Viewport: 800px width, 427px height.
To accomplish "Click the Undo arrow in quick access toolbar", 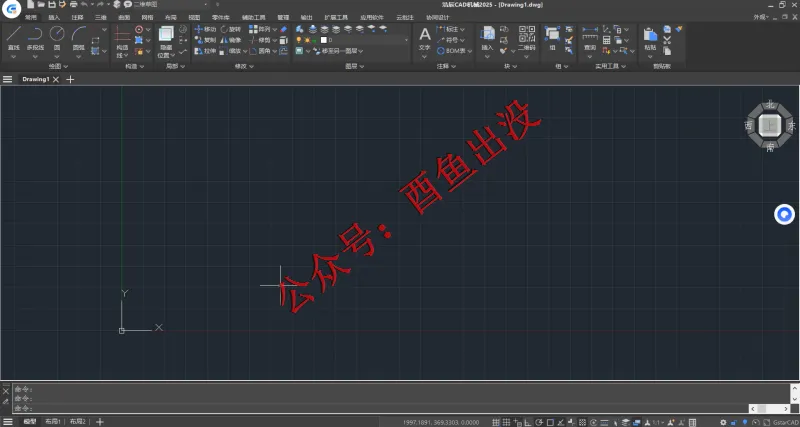I will point(84,5).
